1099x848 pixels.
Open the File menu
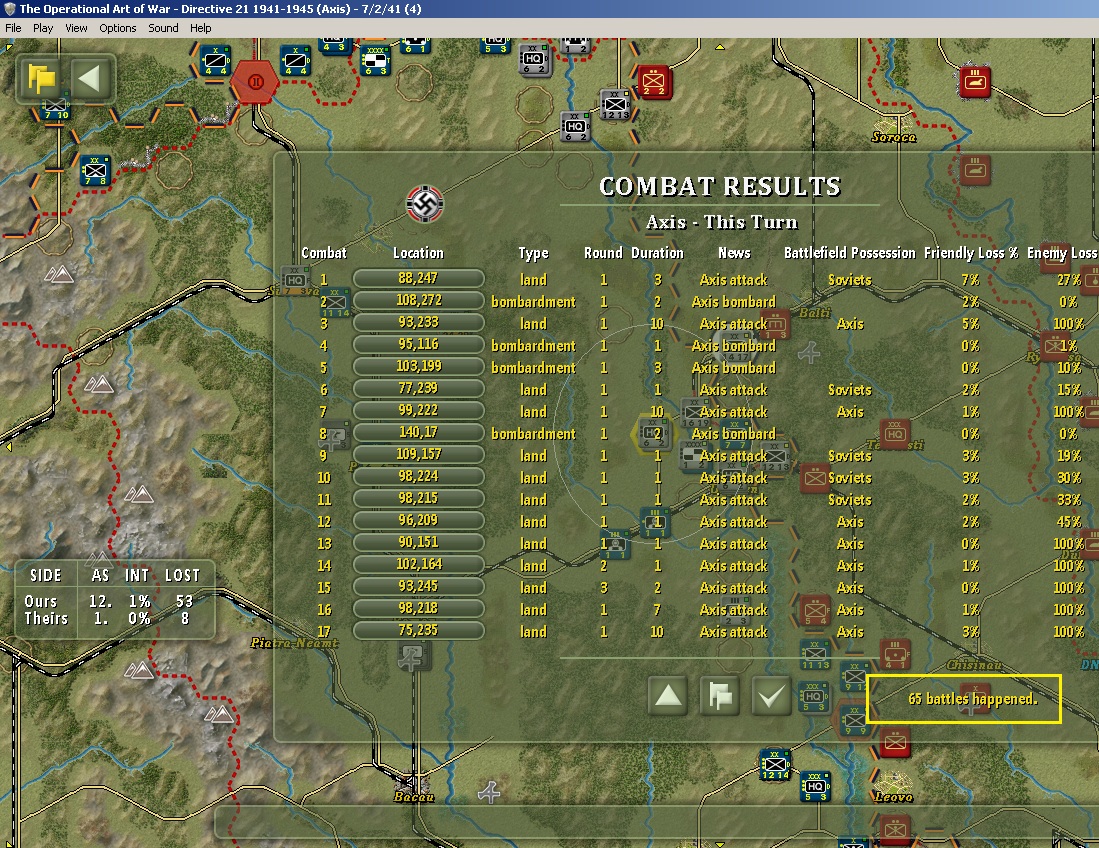pyautogui.click(x=13, y=28)
